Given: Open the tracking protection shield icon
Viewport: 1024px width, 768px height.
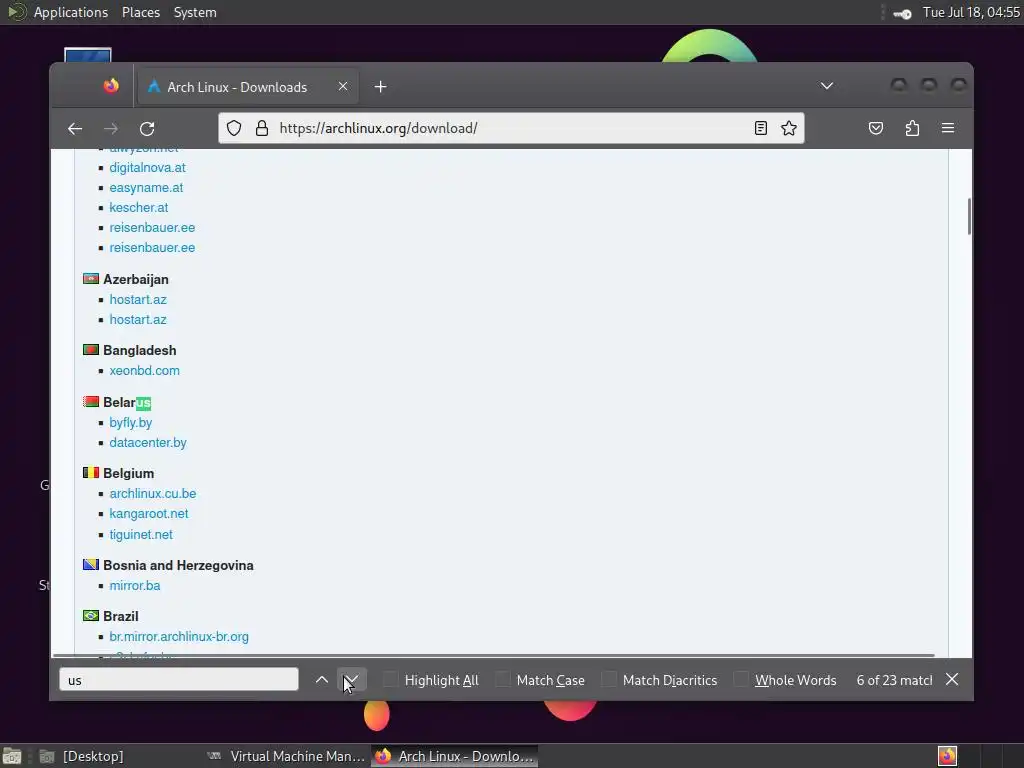Looking at the screenshot, I should pyautogui.click(x=234, y=128).
